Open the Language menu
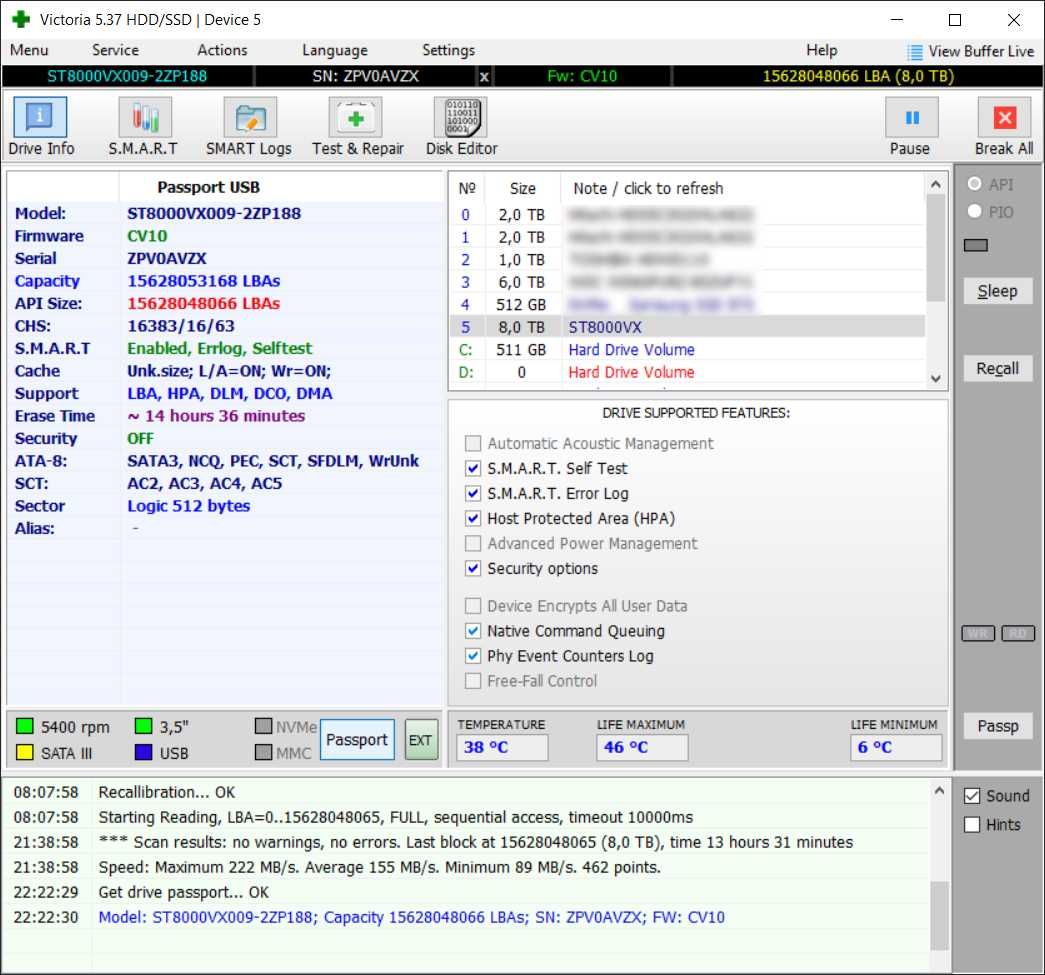The width and height of the screenshot is (1045, 975). [335, 50]
